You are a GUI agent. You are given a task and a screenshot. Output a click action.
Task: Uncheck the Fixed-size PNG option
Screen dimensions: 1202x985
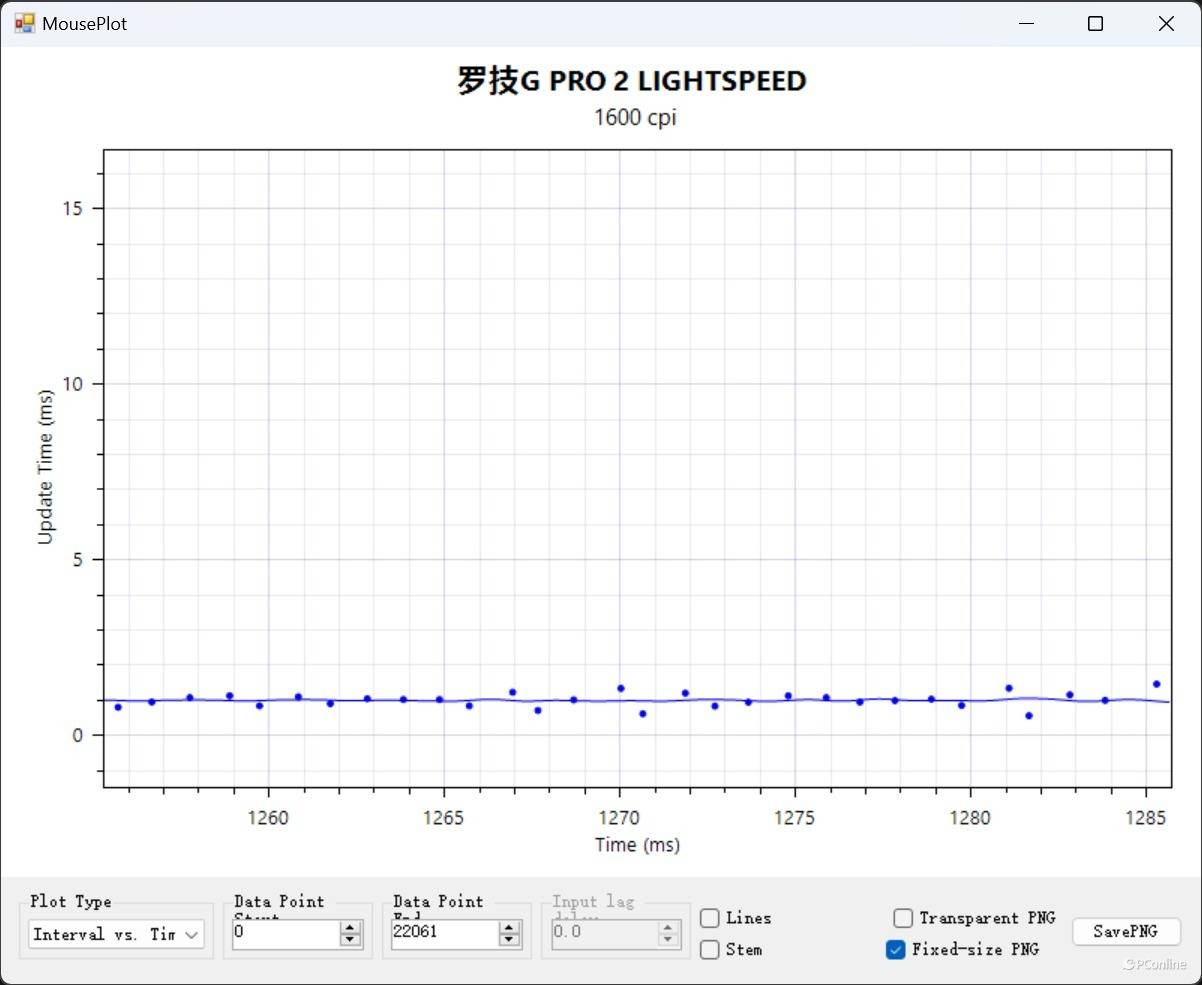click(896, 949)
